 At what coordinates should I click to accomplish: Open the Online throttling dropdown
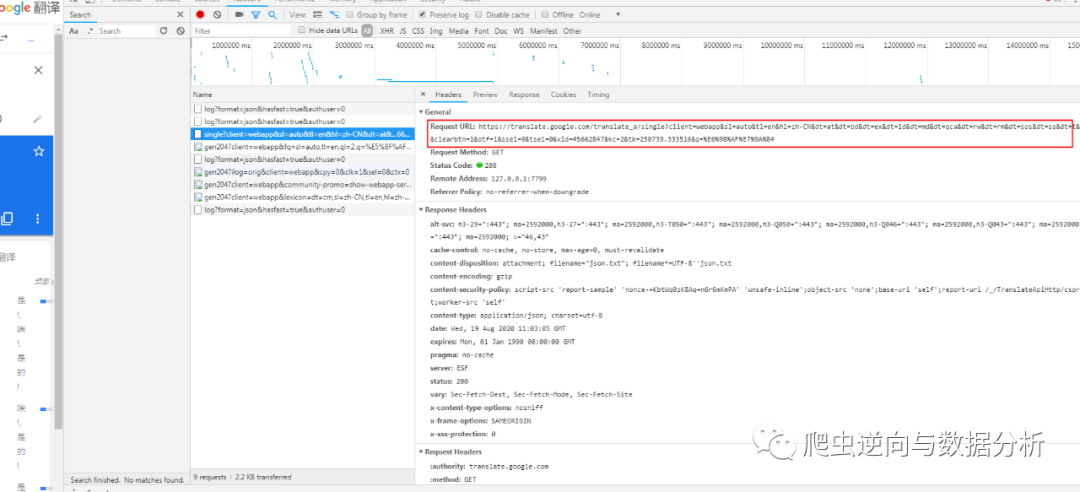[x=599, y=14]
